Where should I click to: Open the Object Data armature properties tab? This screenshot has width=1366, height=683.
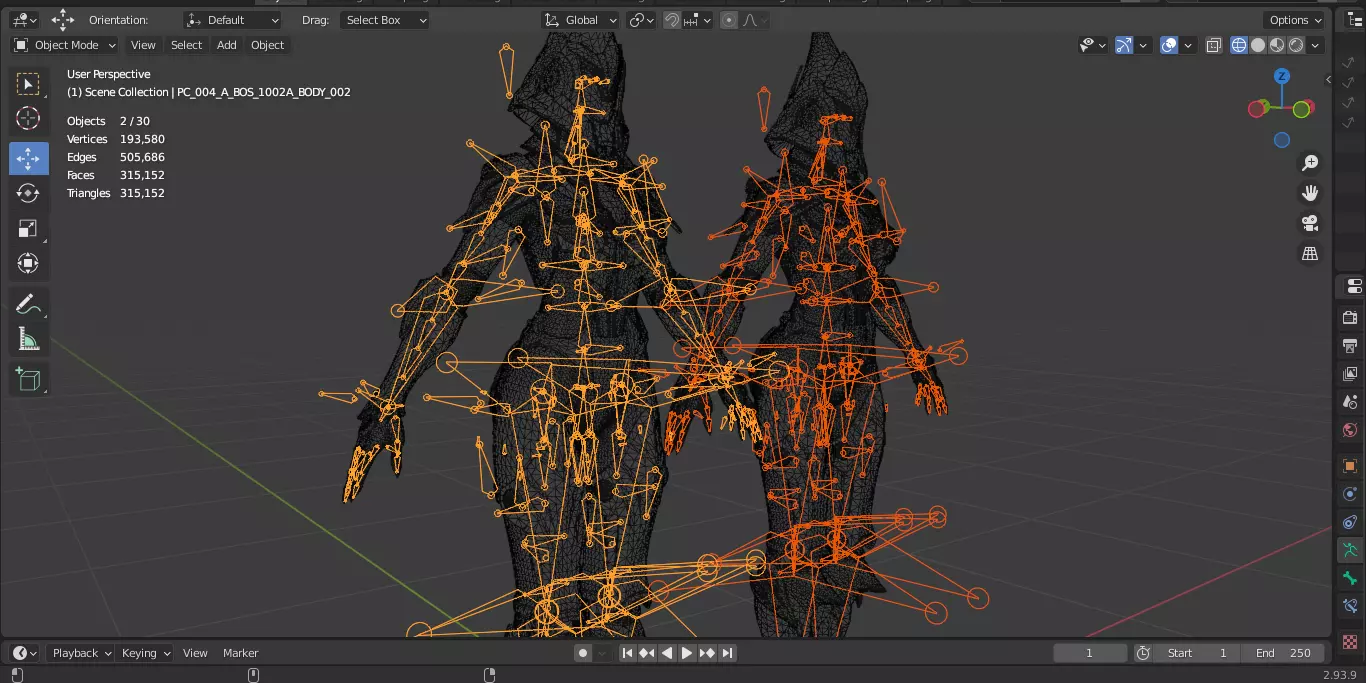click(x=1350, y=550)
